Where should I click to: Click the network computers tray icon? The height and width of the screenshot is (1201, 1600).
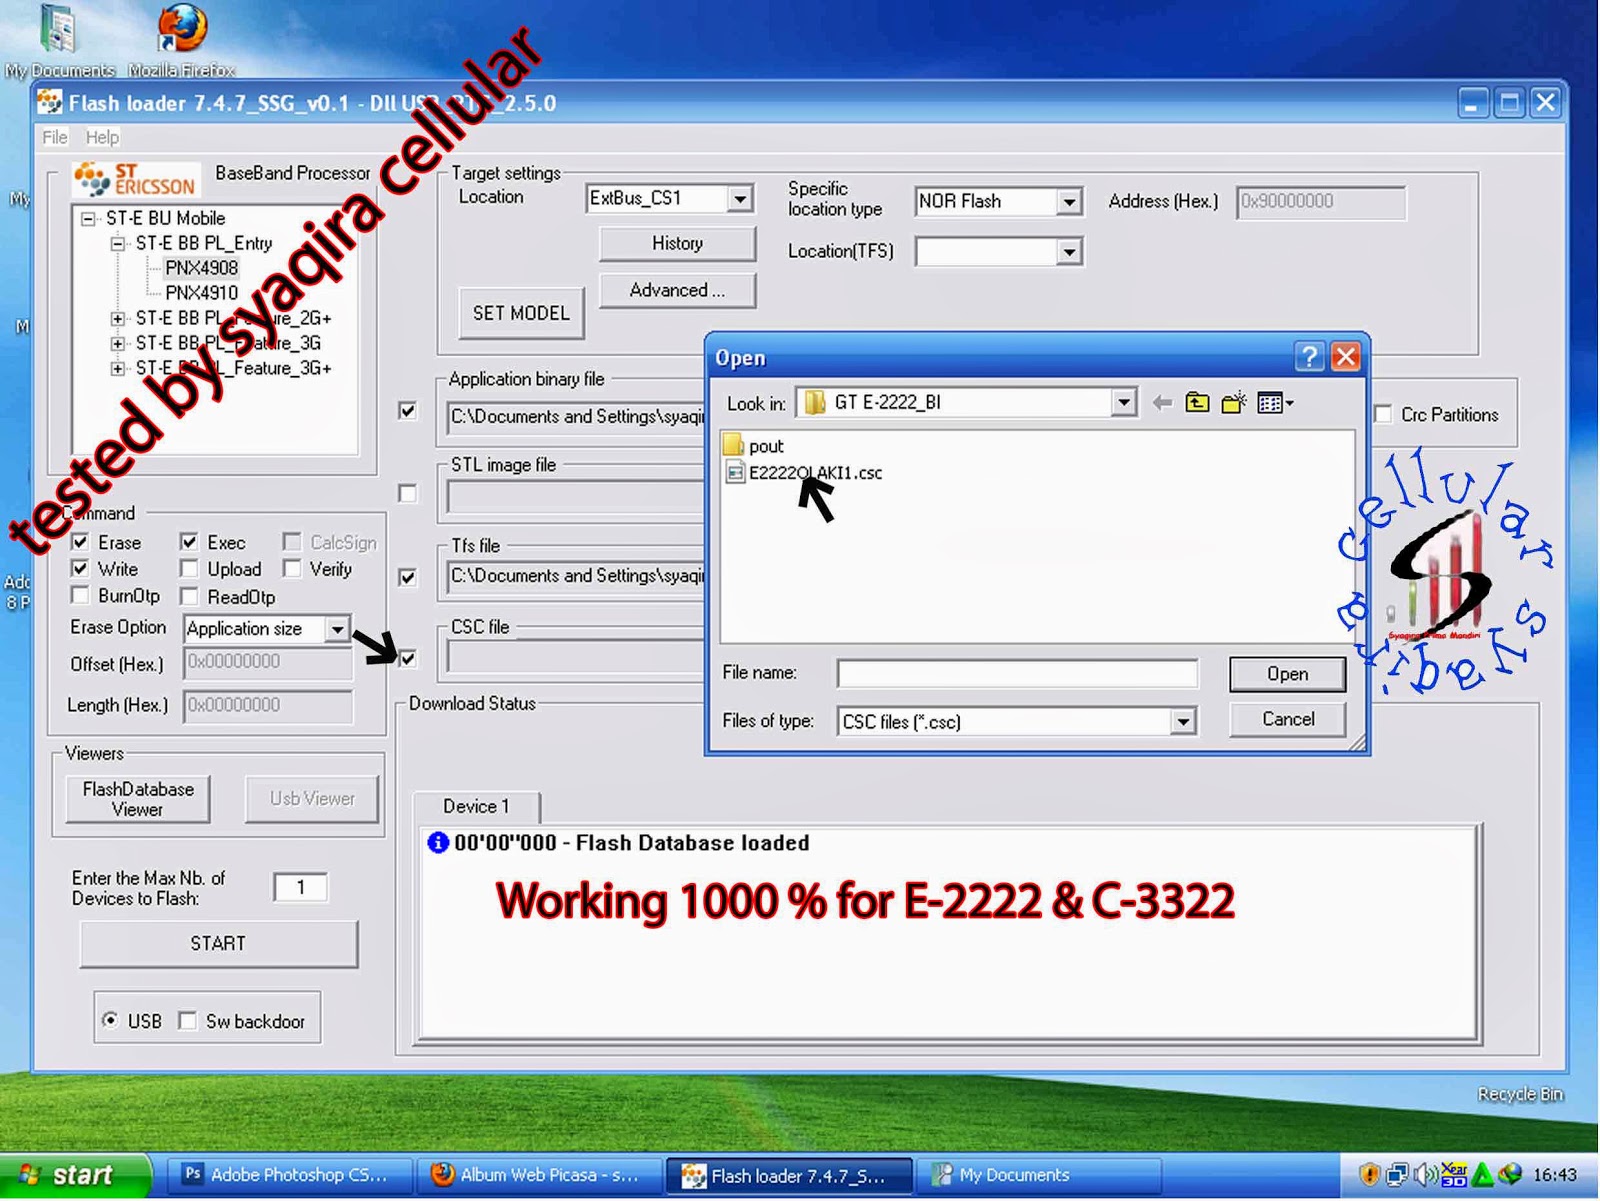[1397, 1174]
